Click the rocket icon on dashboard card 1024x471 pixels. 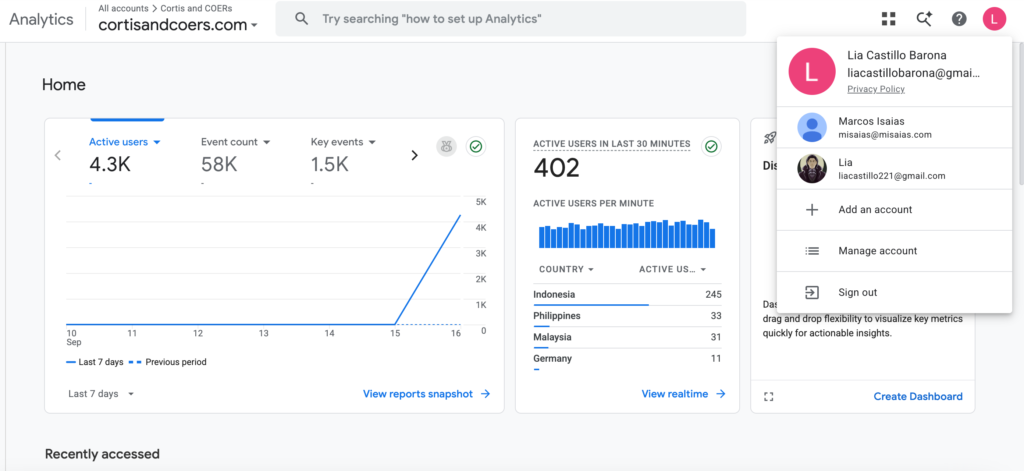pos(769,138)
